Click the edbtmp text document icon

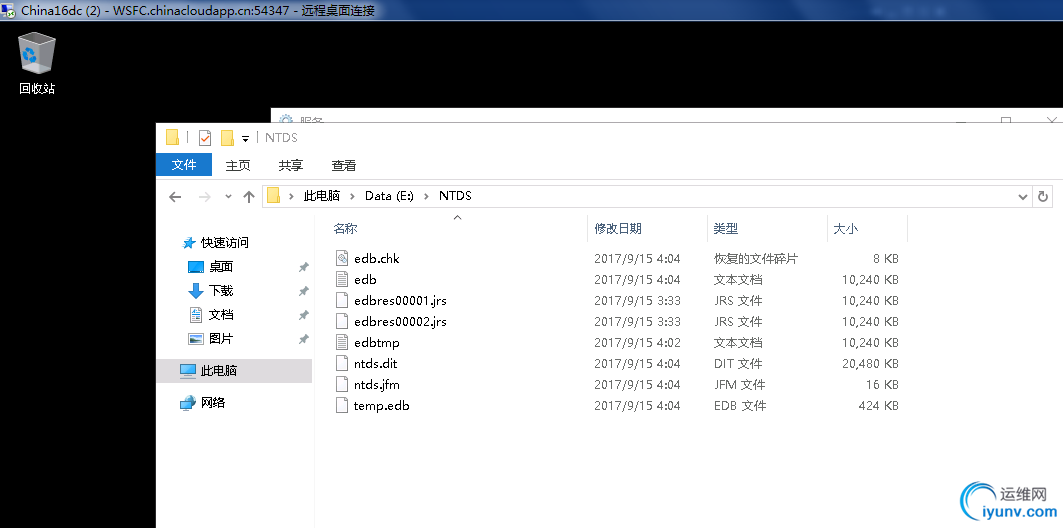point(343,342)
